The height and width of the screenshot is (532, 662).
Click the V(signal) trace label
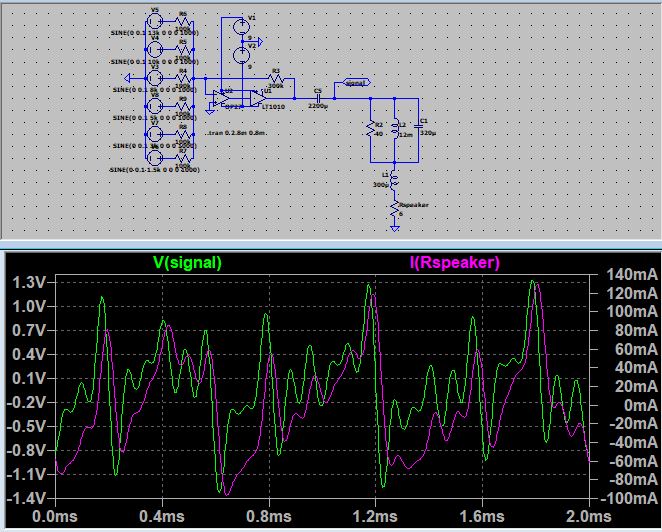(x=187, y=263)
